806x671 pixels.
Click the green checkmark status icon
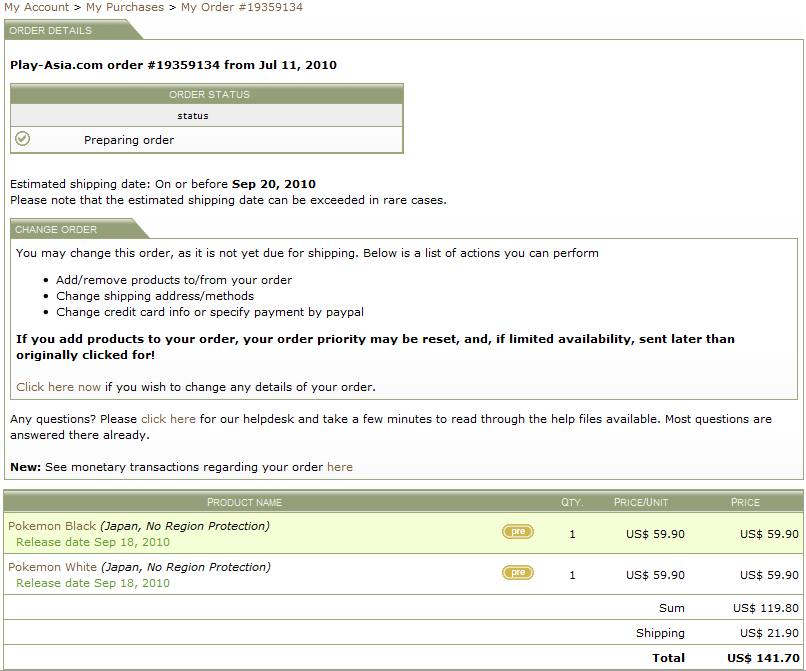point(22,139)
